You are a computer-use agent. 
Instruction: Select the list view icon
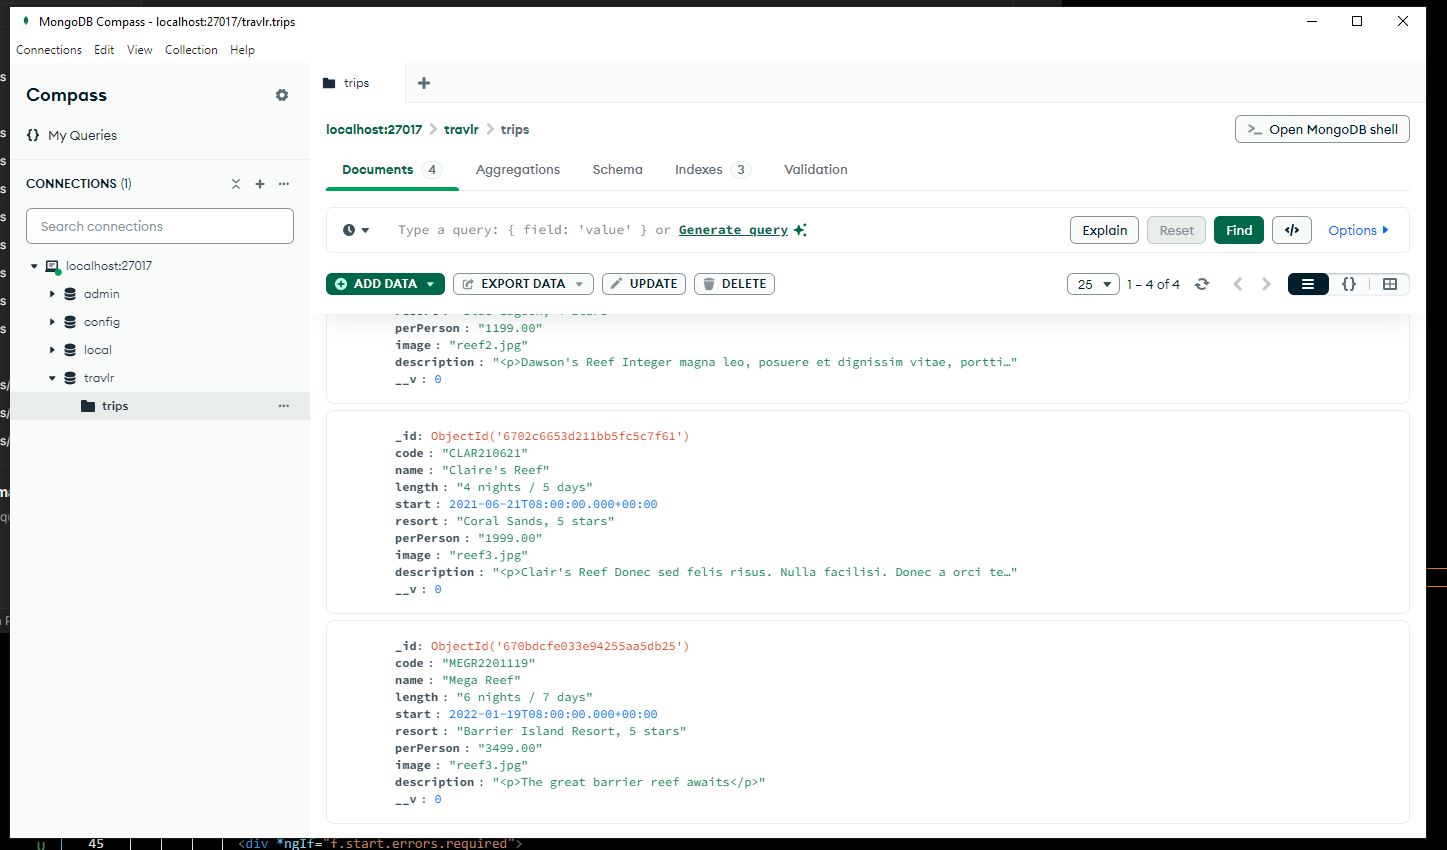[x=1308, y=284]
